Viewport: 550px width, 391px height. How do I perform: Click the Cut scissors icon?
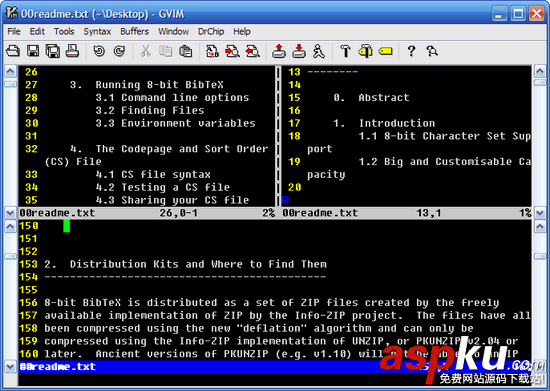point(145,51)
